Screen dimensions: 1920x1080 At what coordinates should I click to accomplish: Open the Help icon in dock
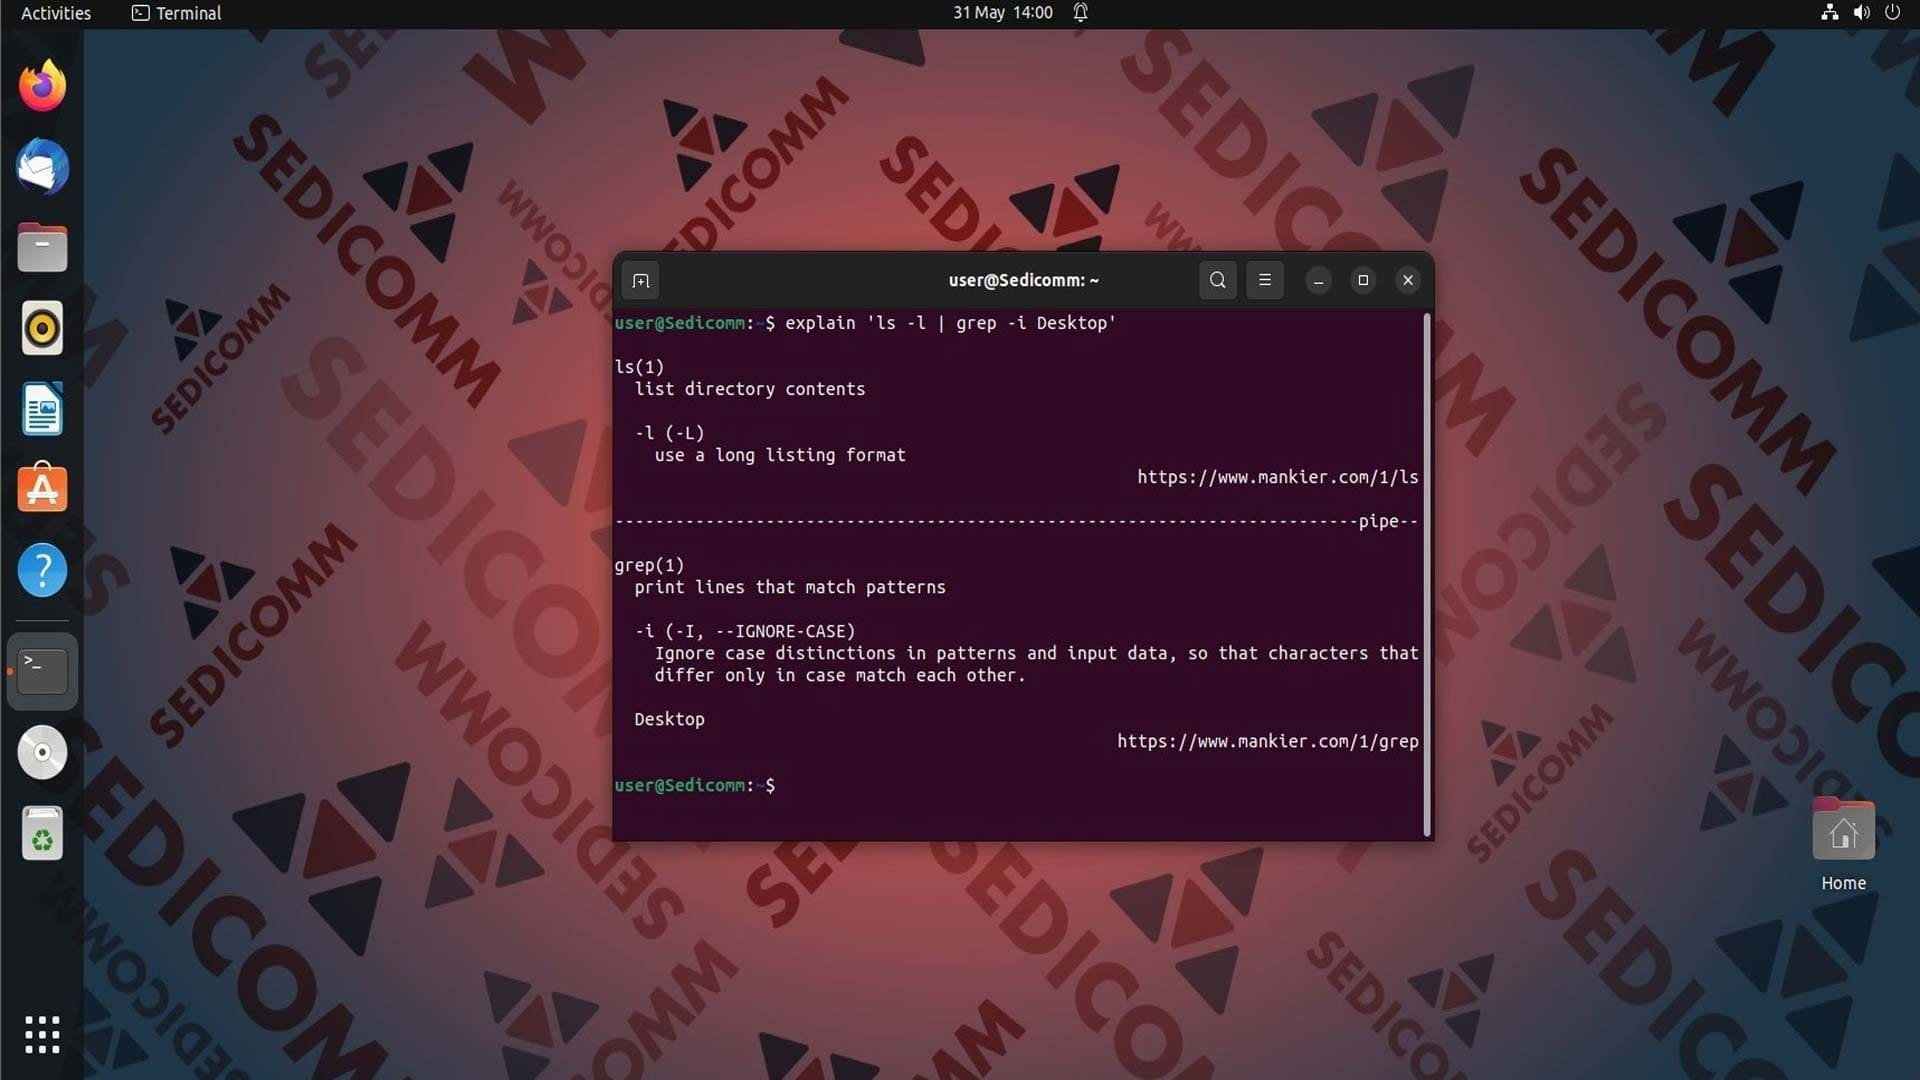(x=42, y=570)
